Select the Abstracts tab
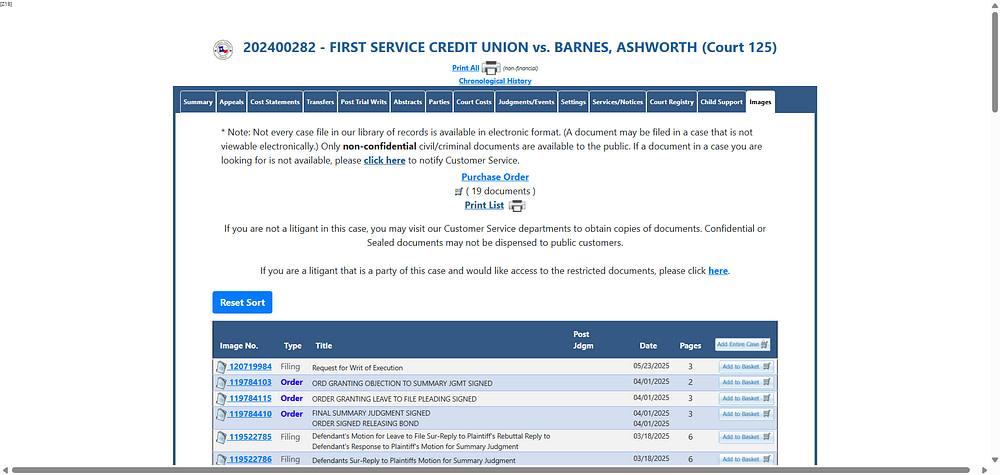Image resolution: width=1000 pixels, height=475 pixels. [408, 102]
